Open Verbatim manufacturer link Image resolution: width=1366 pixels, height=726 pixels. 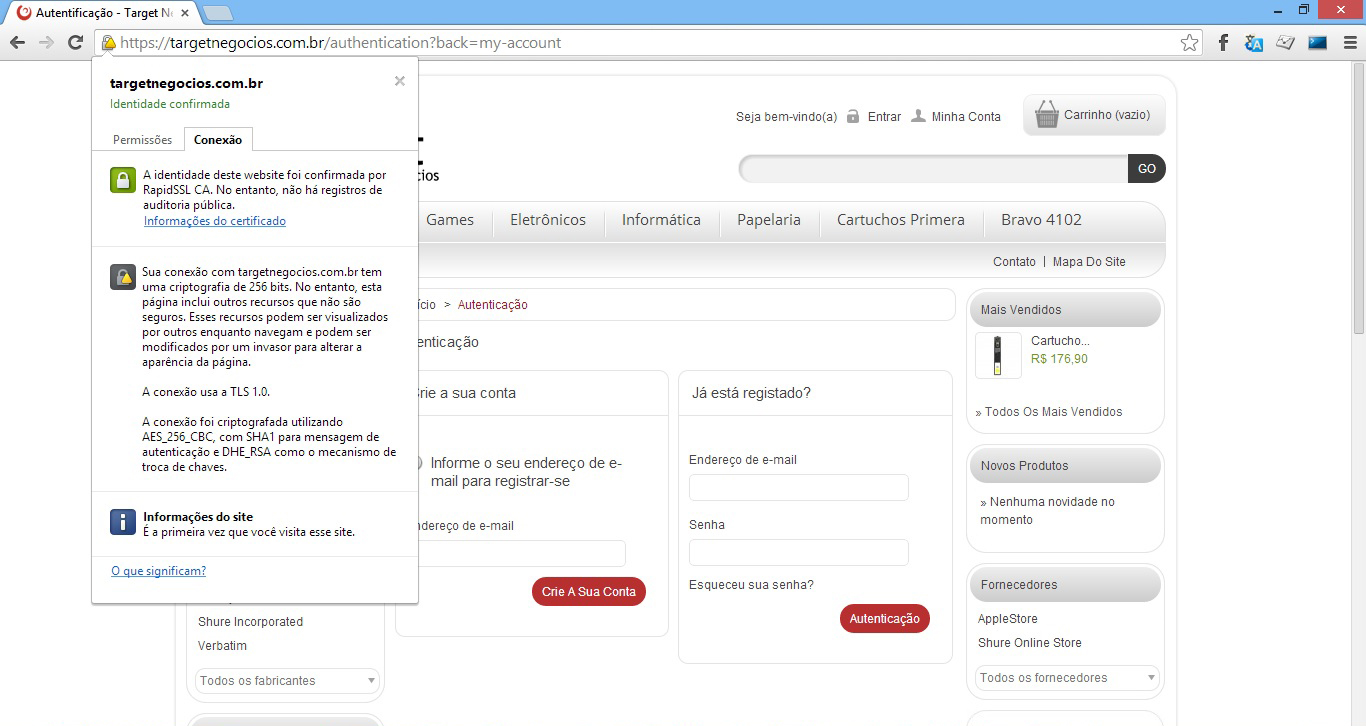[x=222, y=646]
